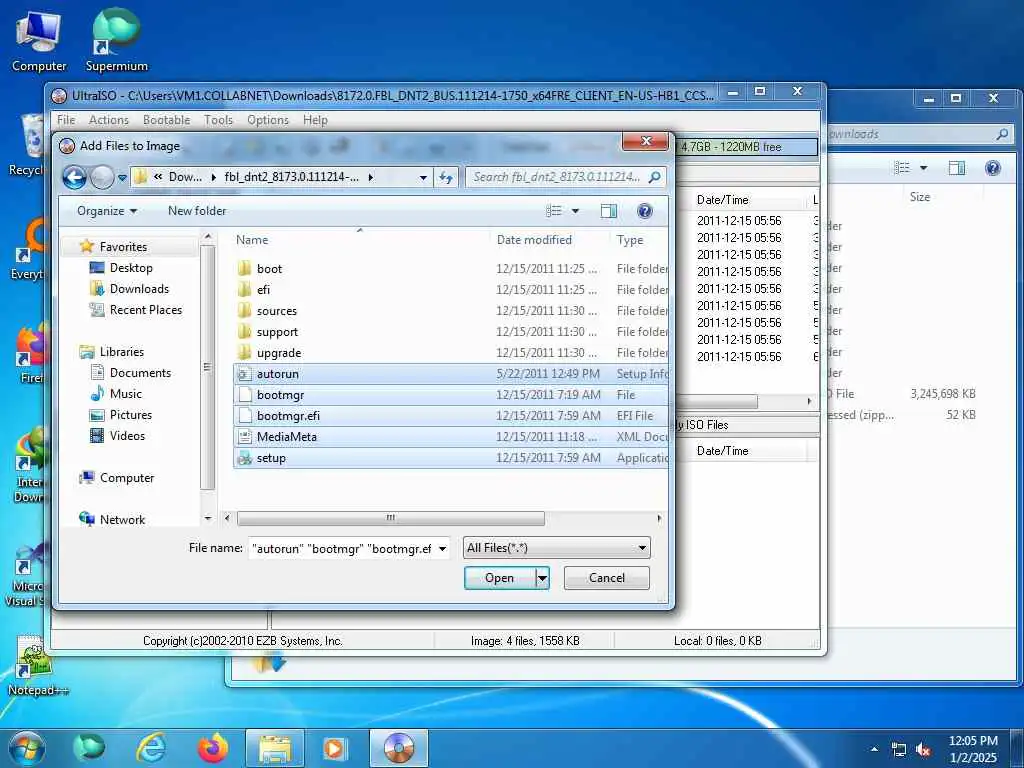Select the efi folder
The width and height of the screenshot is (1024, 768).
click(x=451, y=289)
